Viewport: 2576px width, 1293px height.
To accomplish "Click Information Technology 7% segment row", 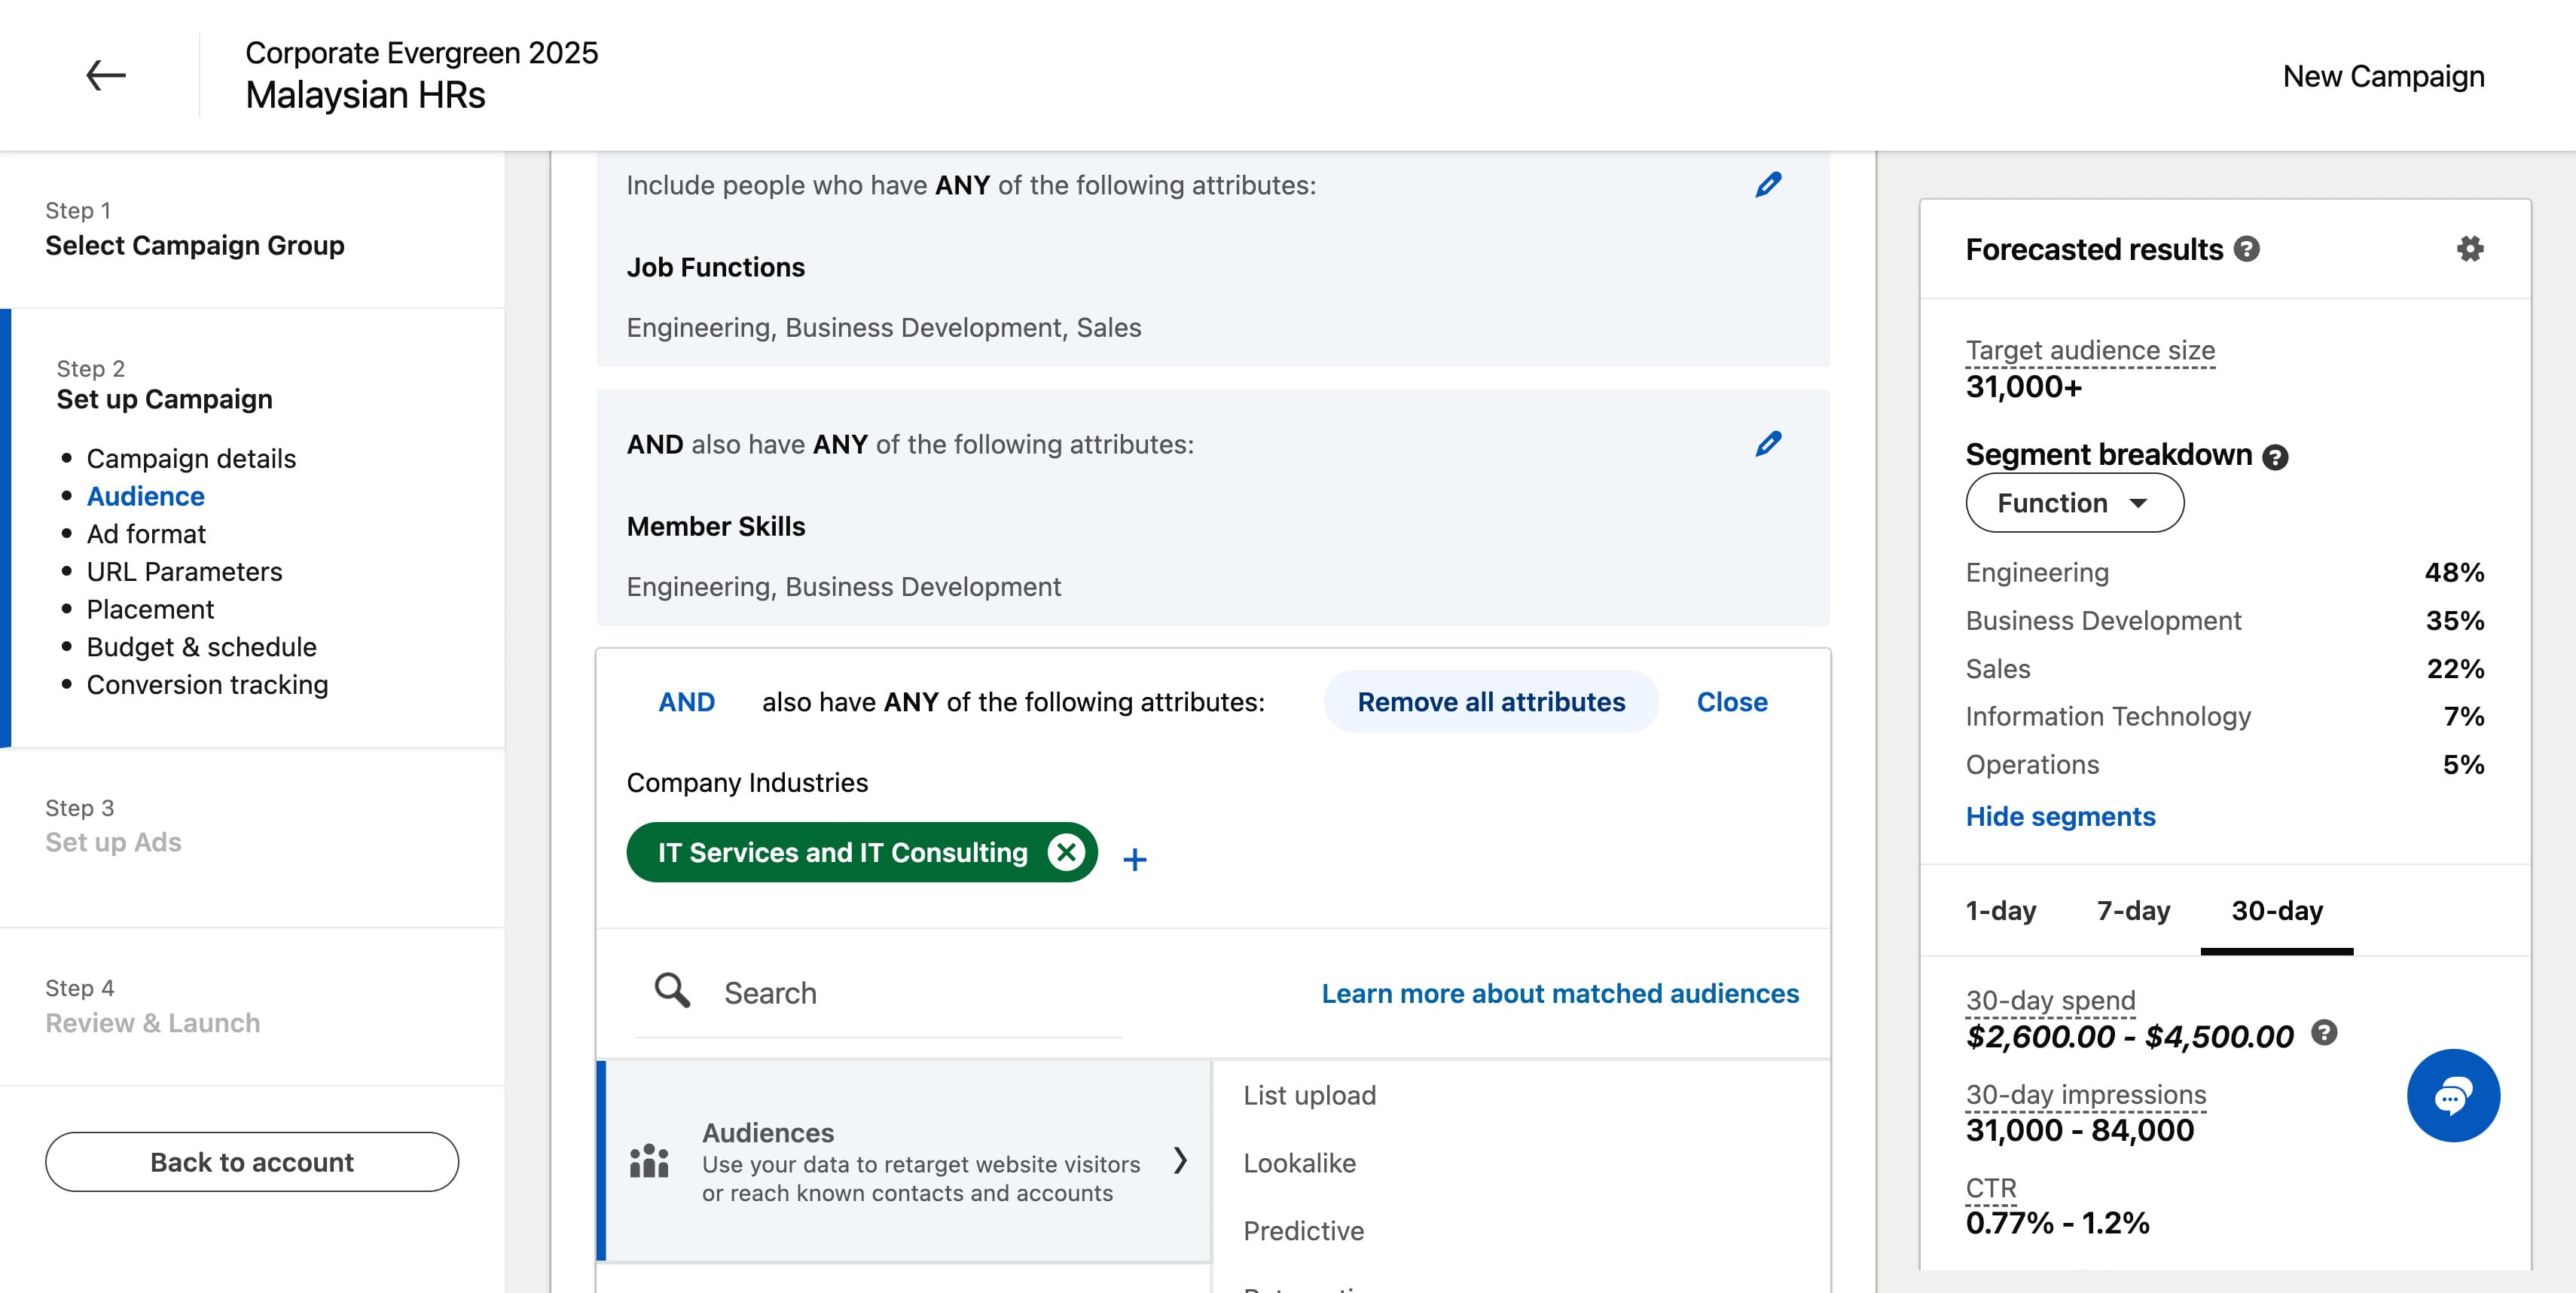I will pyautogui.click(x=2224, y=716).
